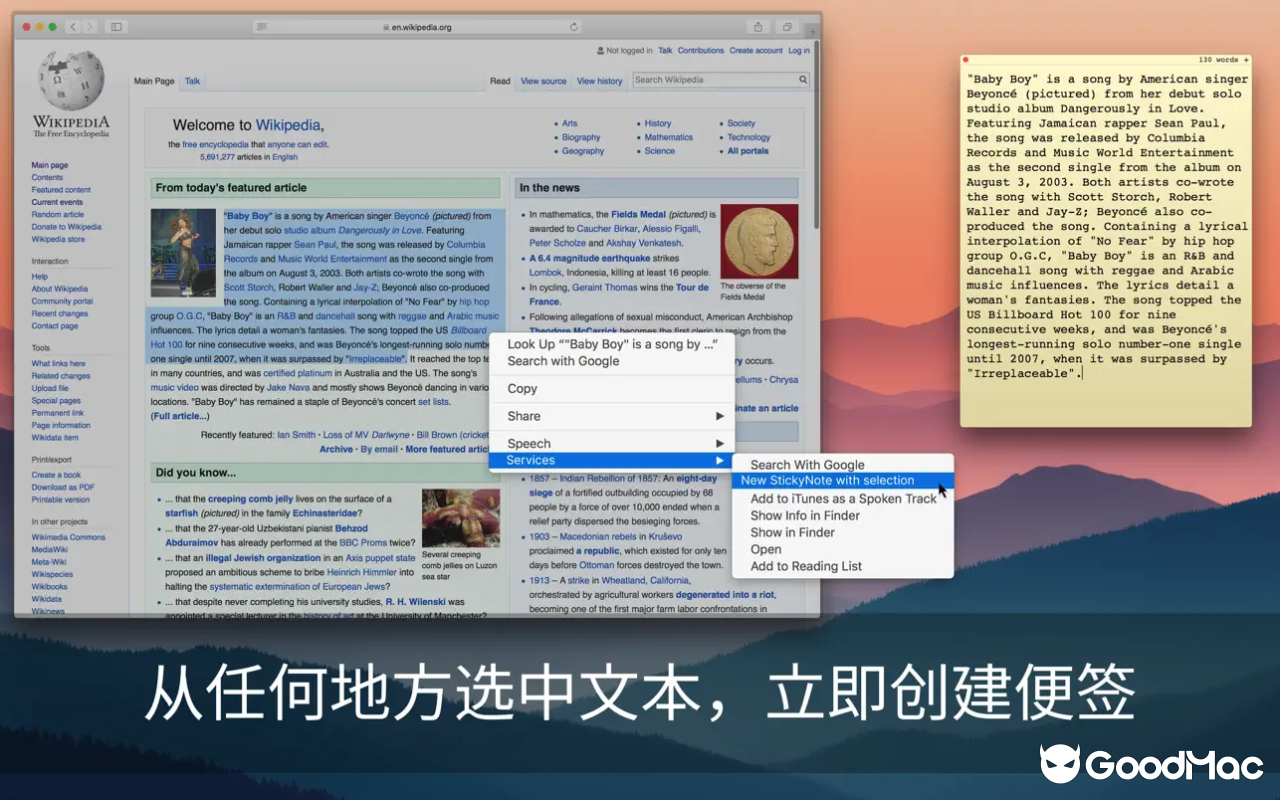Viewport: 1280px width, 800px height.
Task: Open the Talk tab
Action: [192, 81]
